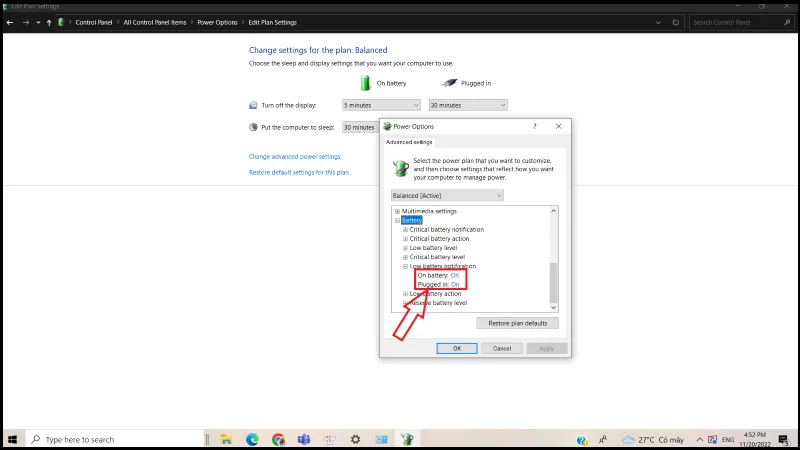Click the On battery: On setting value
800x450 pixels.
pos(455,275)
